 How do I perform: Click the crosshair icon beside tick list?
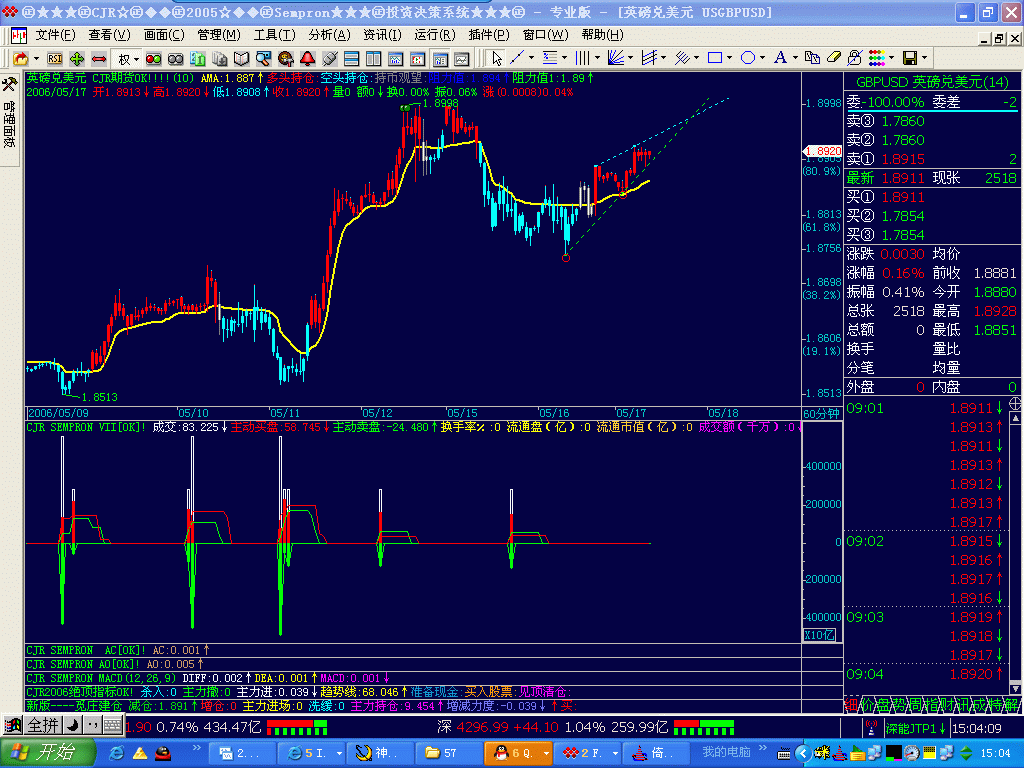[x=1016, y=403]
